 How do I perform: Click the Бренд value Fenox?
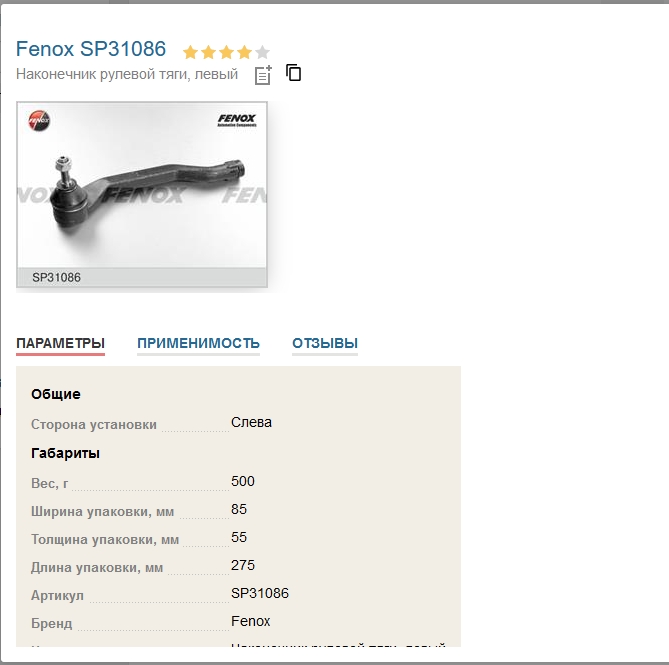click(x=250, y=621)
